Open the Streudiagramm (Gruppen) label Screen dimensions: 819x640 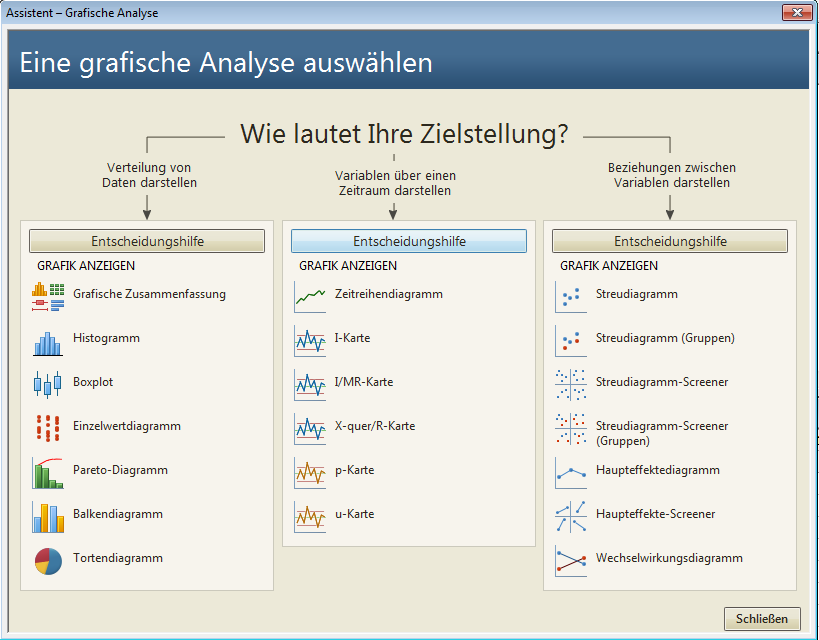tap(665, 338)
